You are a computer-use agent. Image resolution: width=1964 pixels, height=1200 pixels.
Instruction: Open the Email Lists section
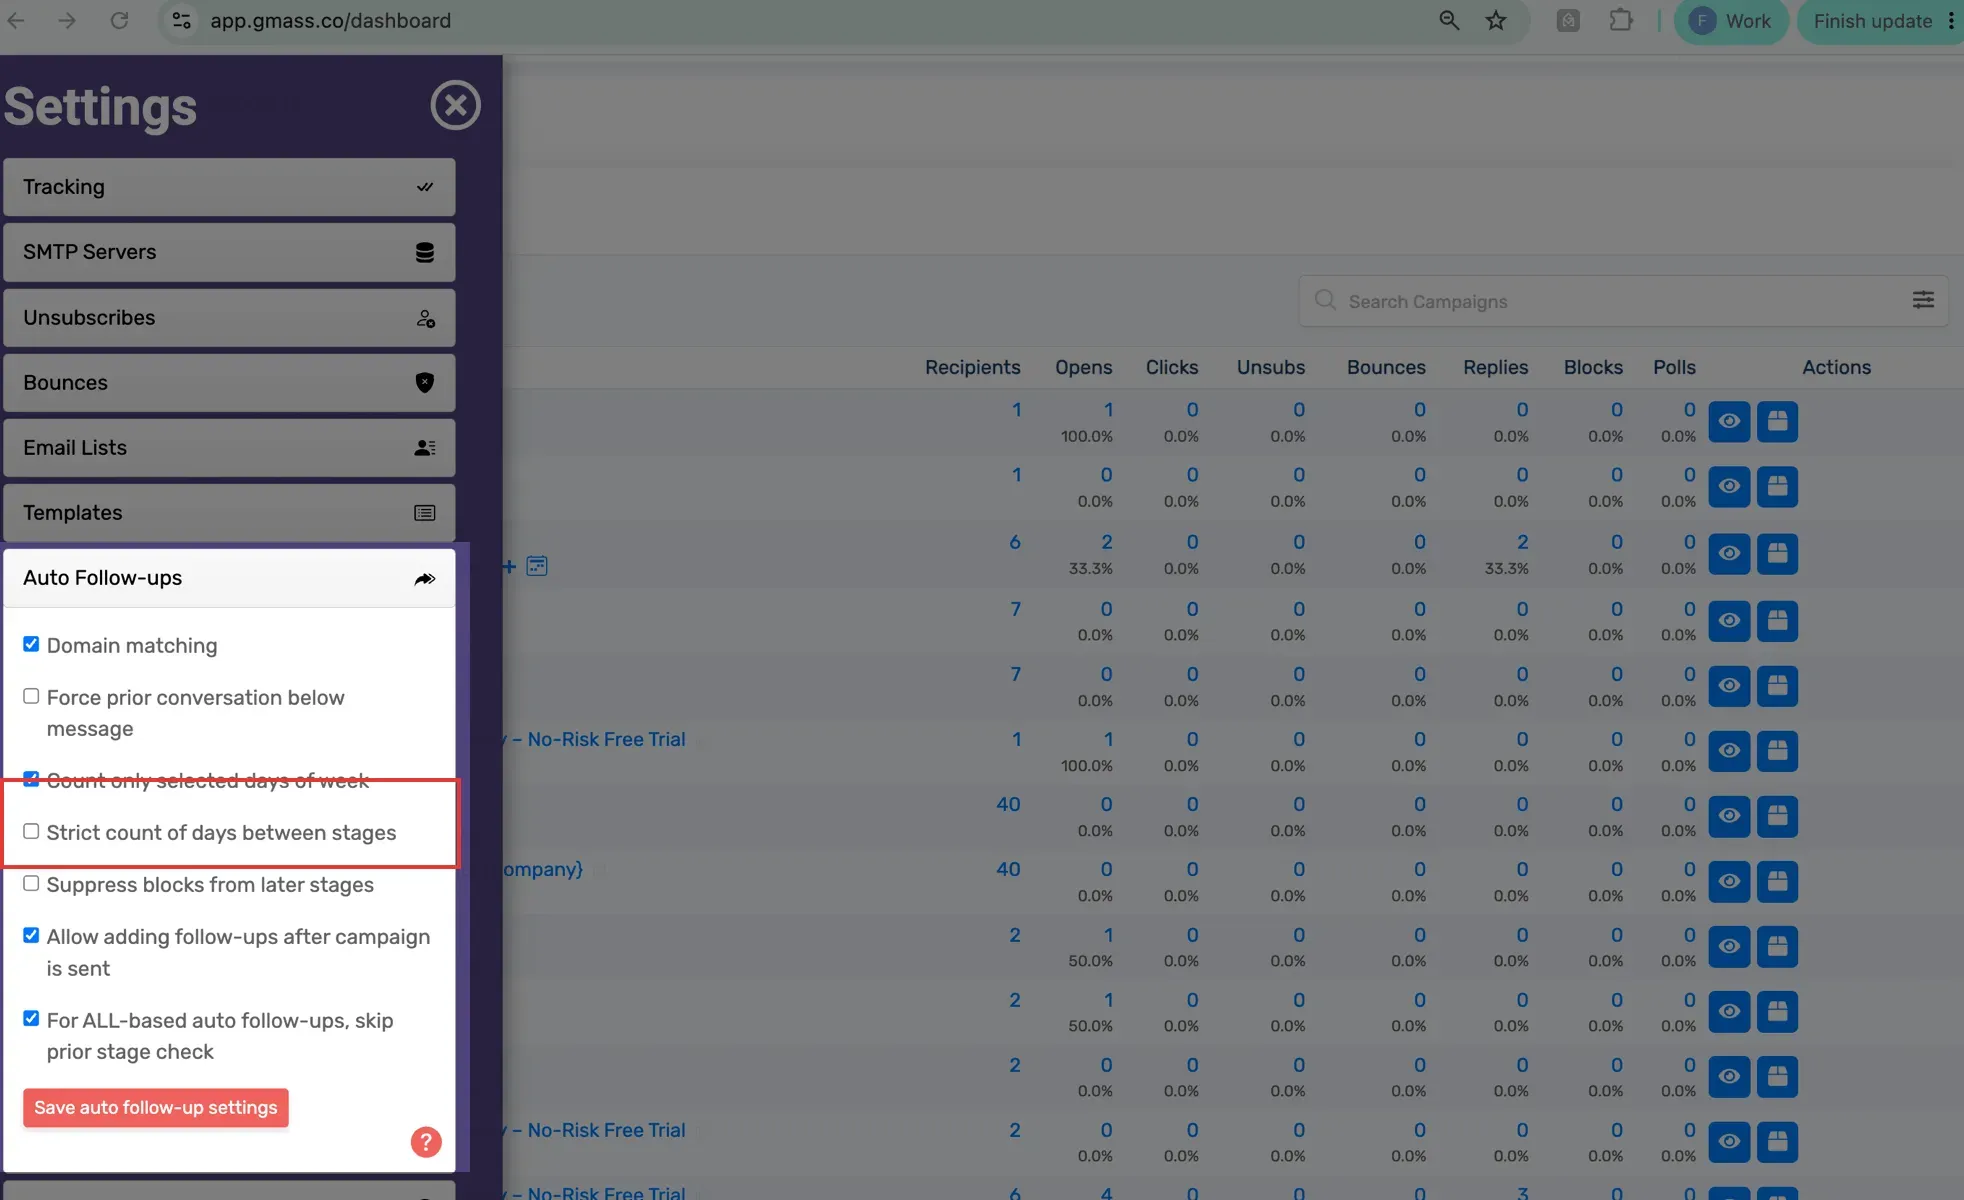click(x=229, y=447)
